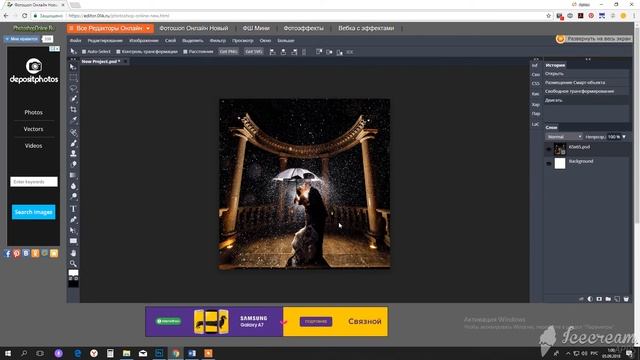This screenshot has height=360, width=640.
Task: Select the Eraser tool
Action: coord(73,164)
